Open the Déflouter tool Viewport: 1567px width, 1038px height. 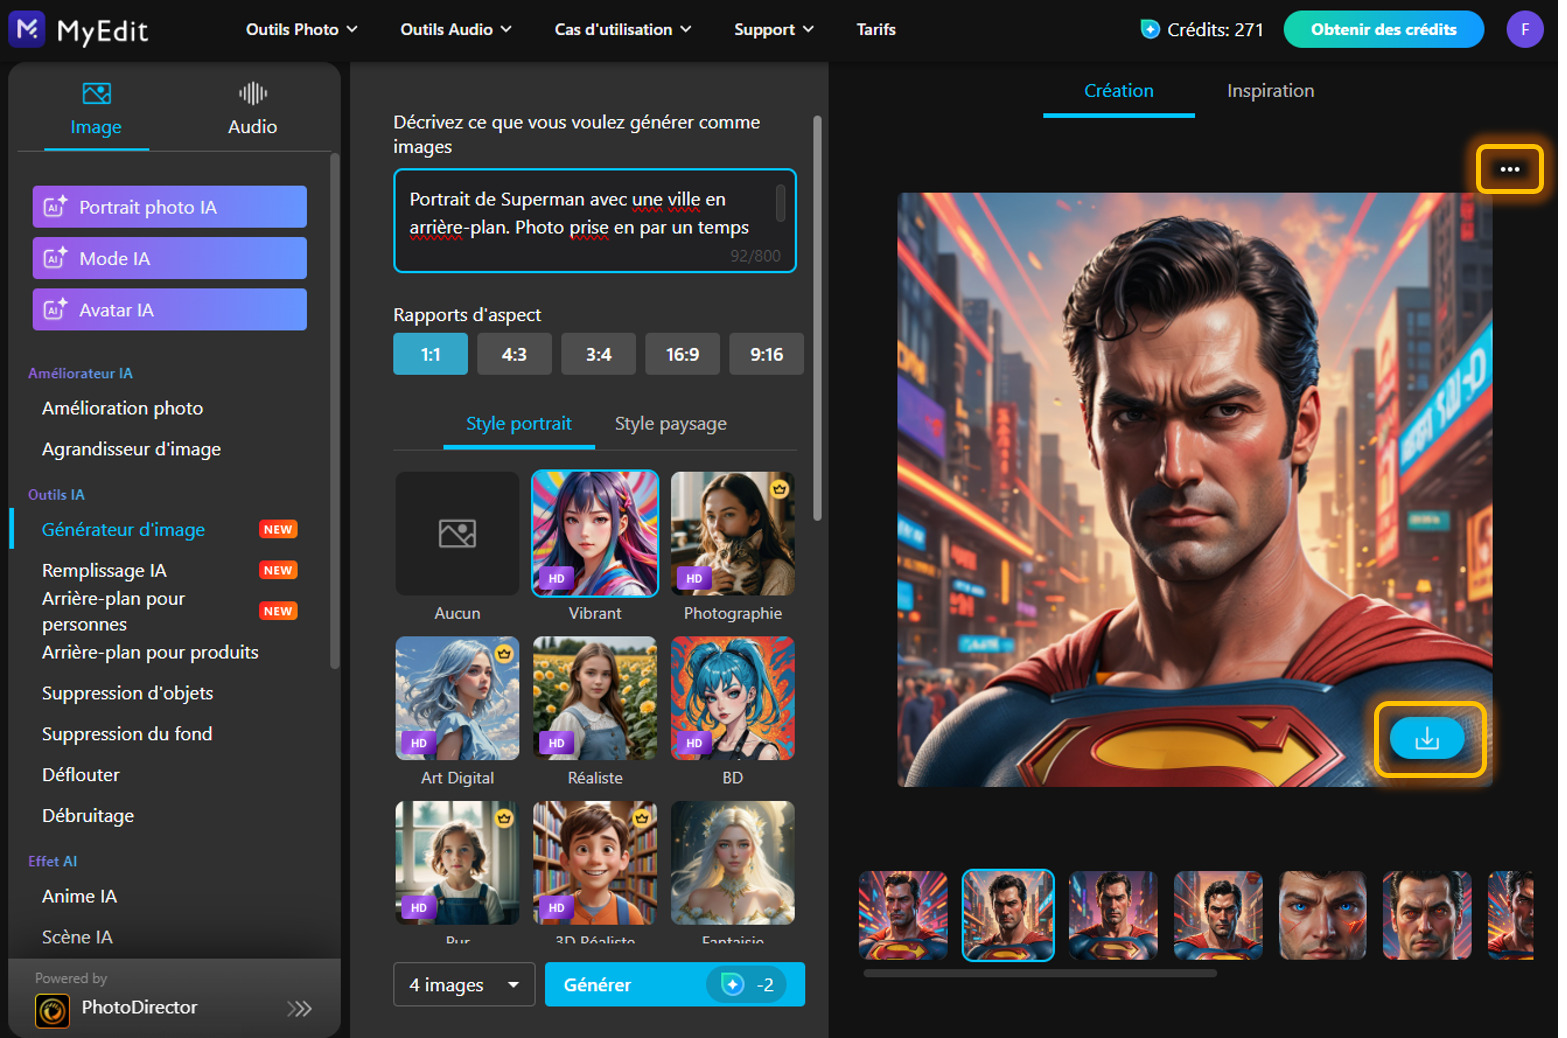click(x=80, y=775)
